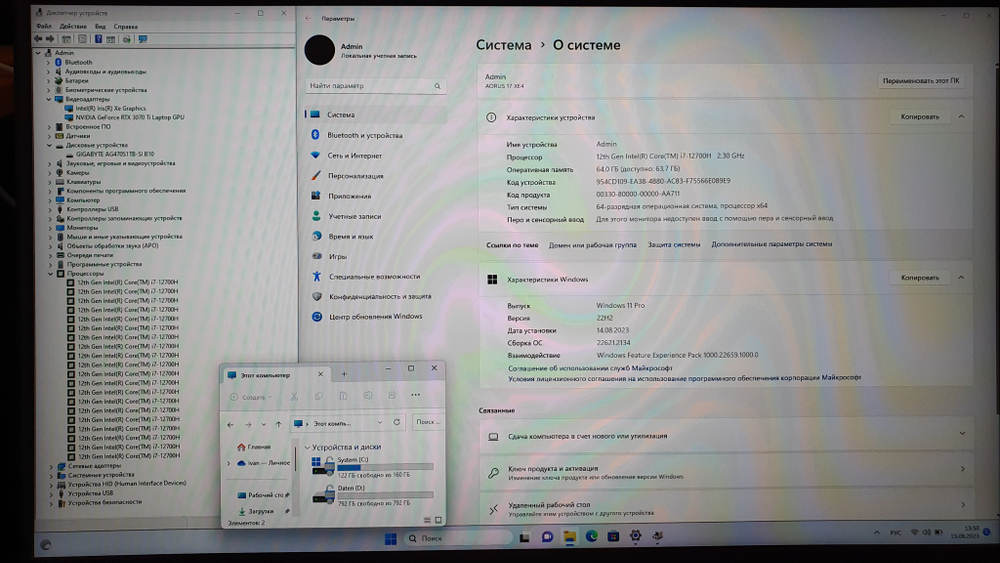Viewport: 1000px width, 563px height.
Task: Open Accessibility settings category
Action: [374, 277]
